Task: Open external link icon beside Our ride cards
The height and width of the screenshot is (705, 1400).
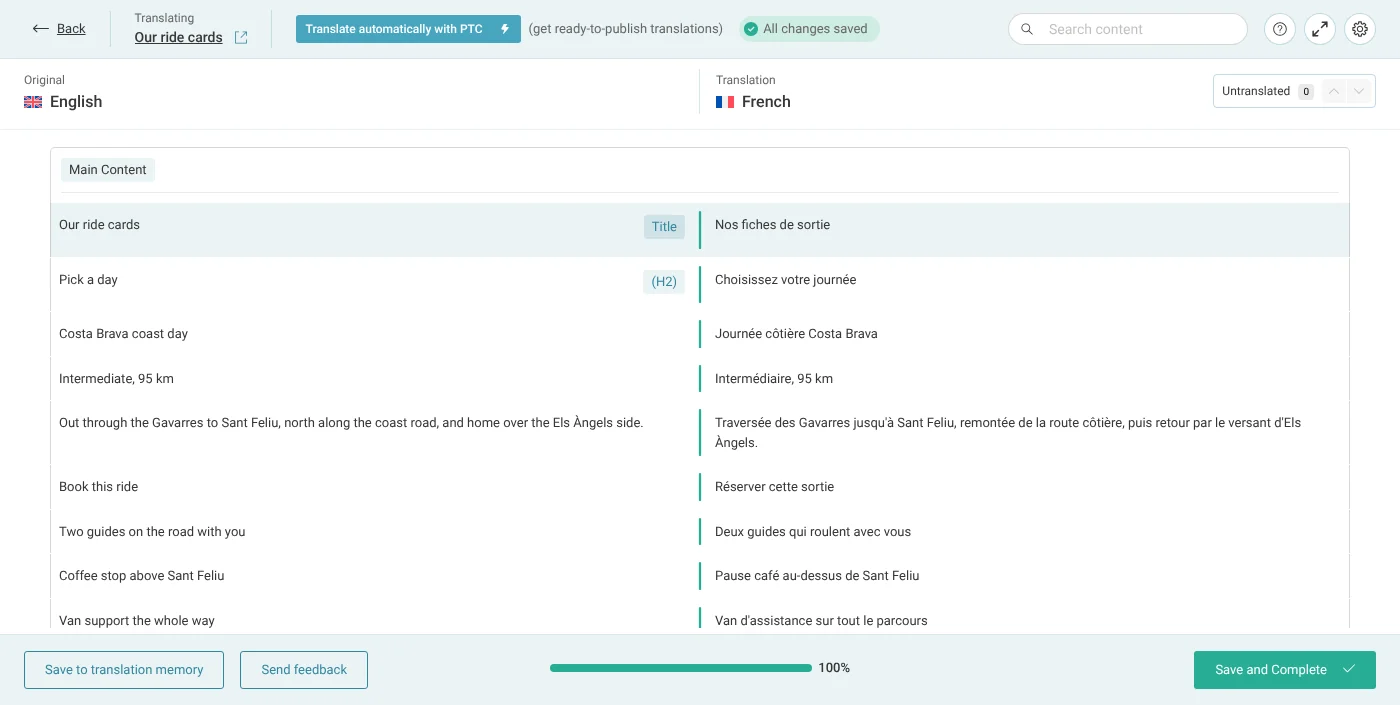Action: coord(241,38)
